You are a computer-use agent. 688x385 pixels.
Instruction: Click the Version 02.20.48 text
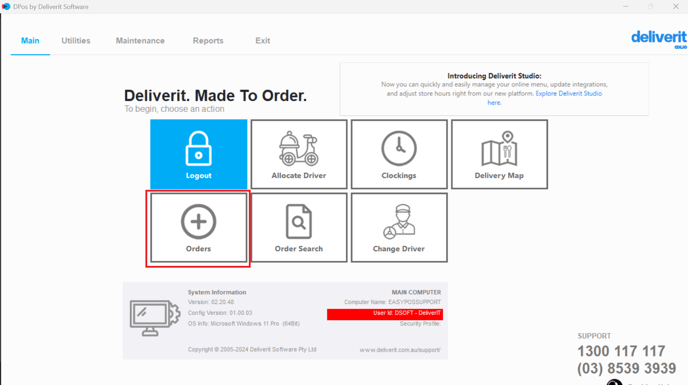click(211, 302)
